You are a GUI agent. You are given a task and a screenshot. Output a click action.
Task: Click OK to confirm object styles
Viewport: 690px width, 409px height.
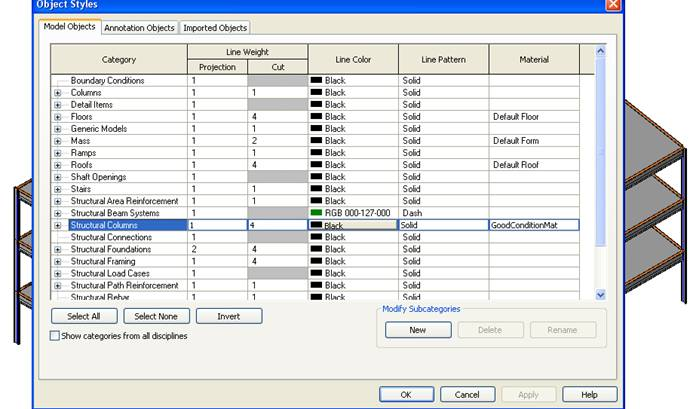click(x=405, y=394)
